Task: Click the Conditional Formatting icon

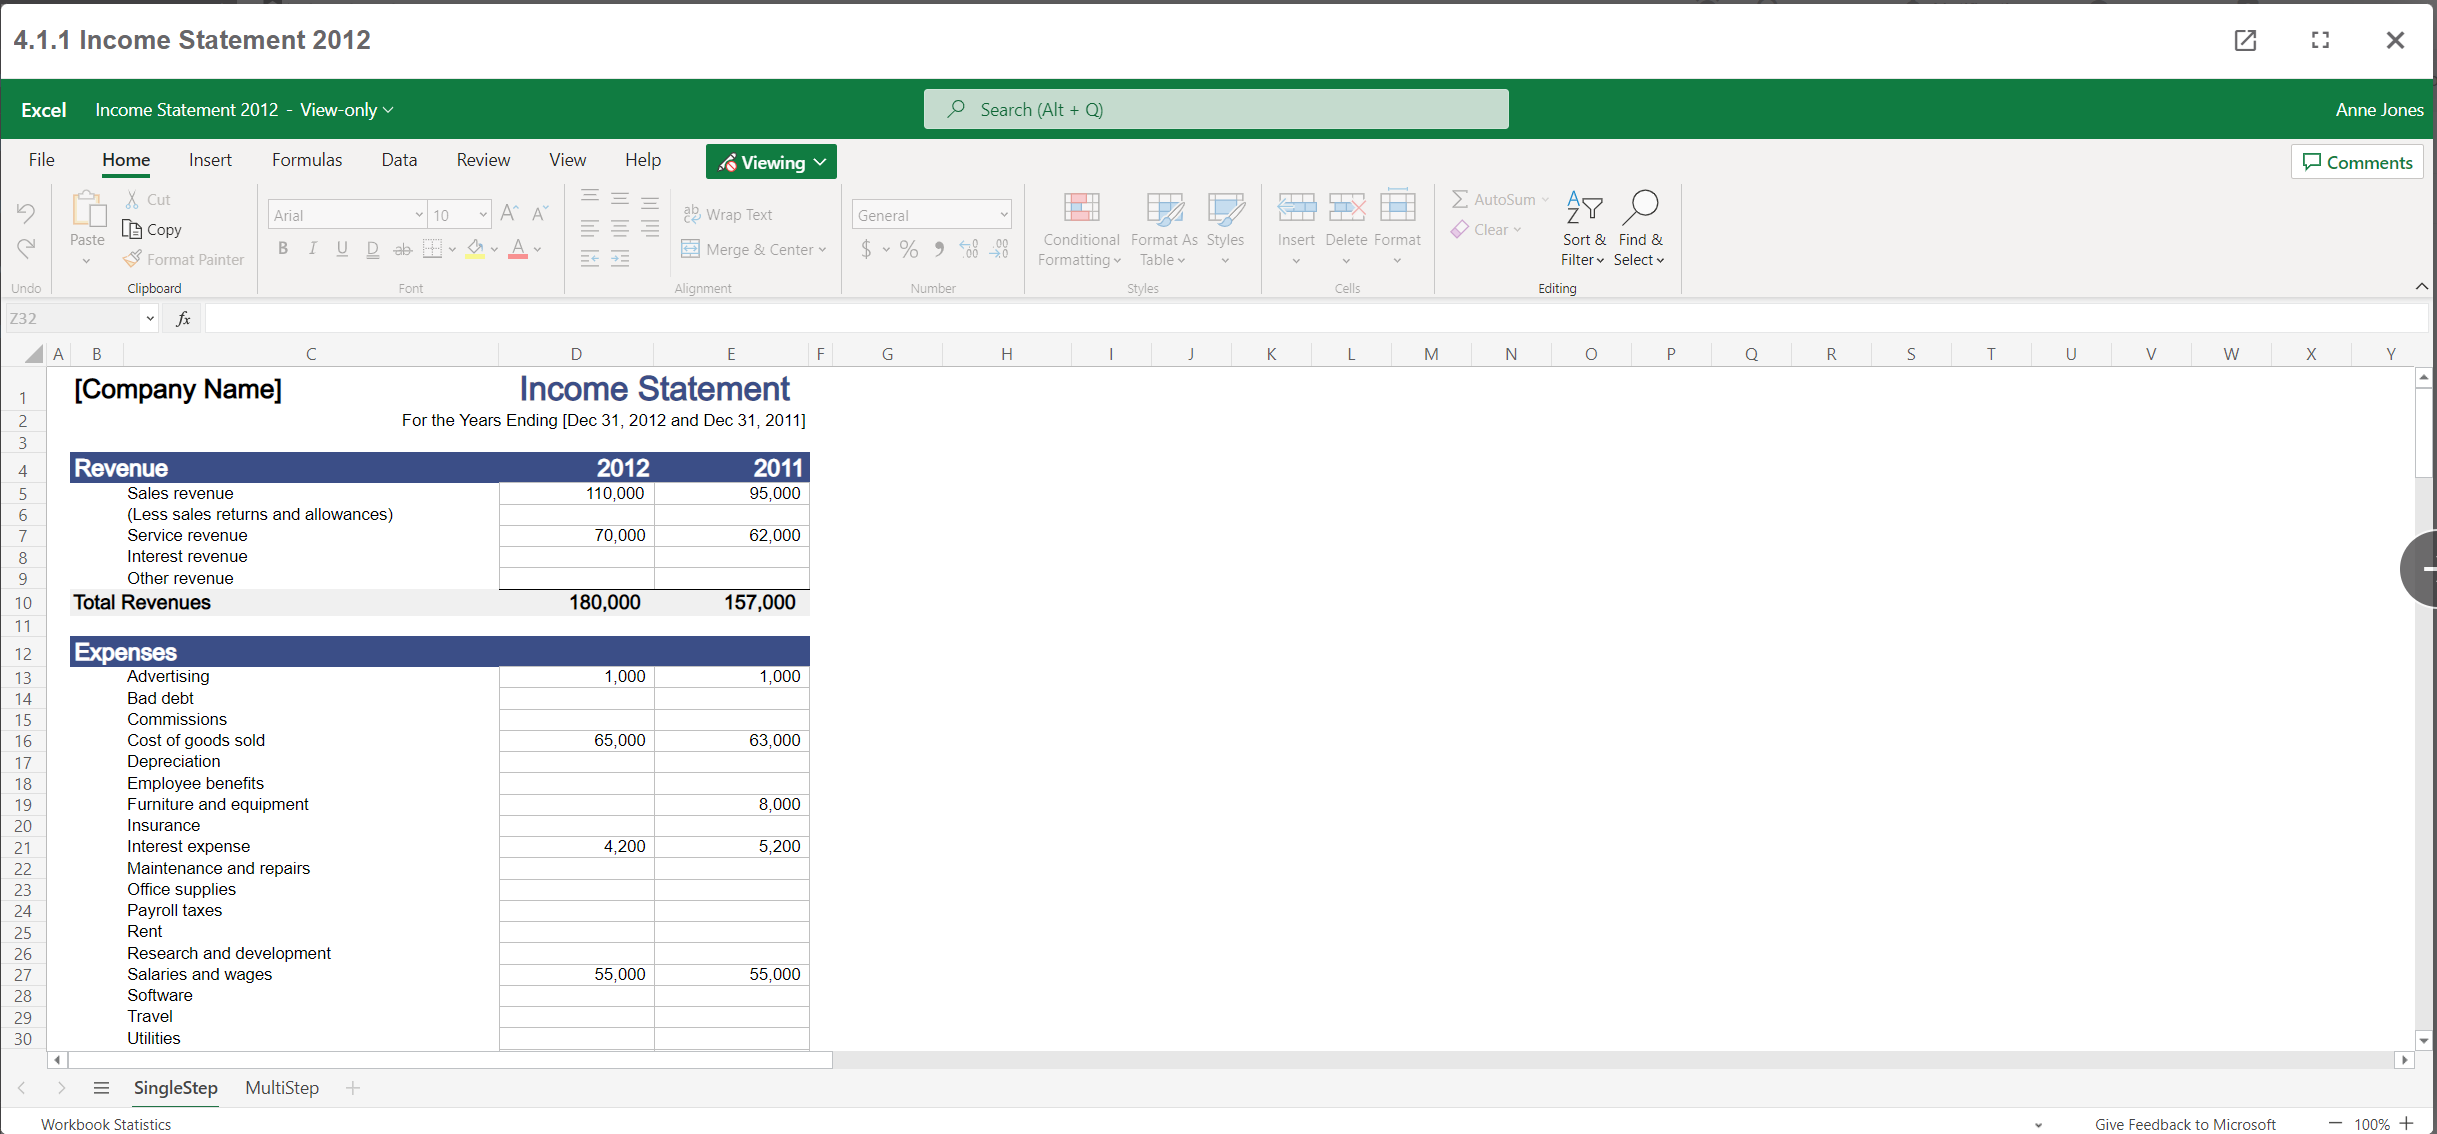Action: point(1081,208)
